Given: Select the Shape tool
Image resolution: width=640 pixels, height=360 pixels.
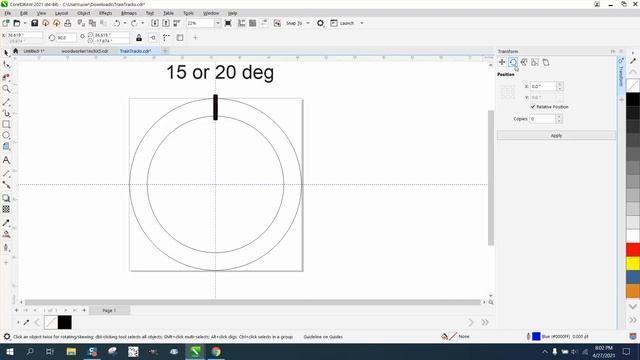Looking at the screenshot, I should click(x=6, y=65).
